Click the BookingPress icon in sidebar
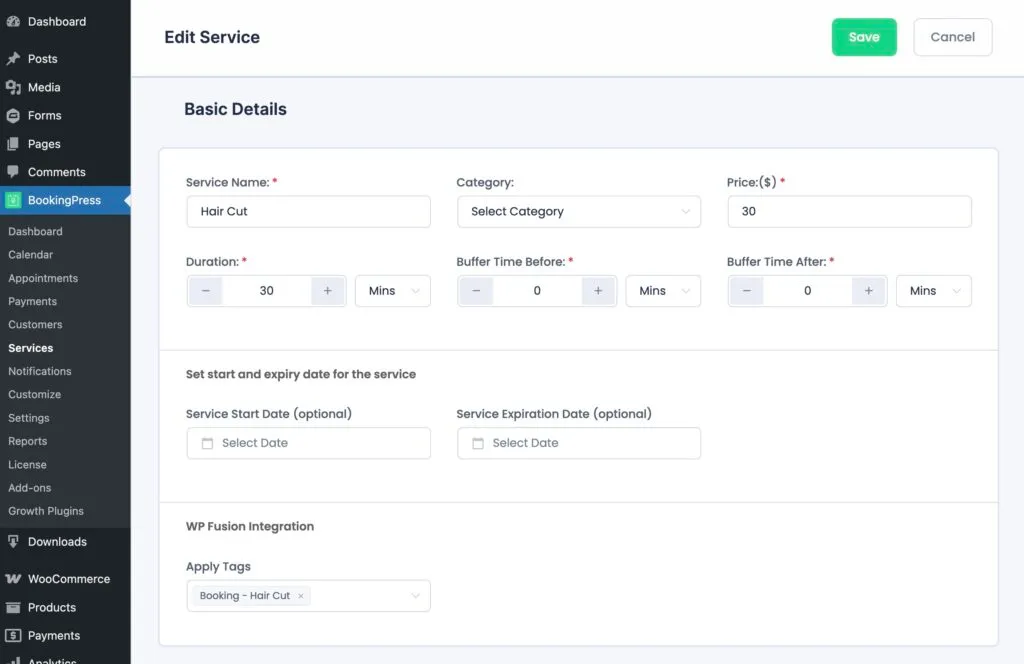This screenshot has width=1024, height=664. click(x=13, y=200)
